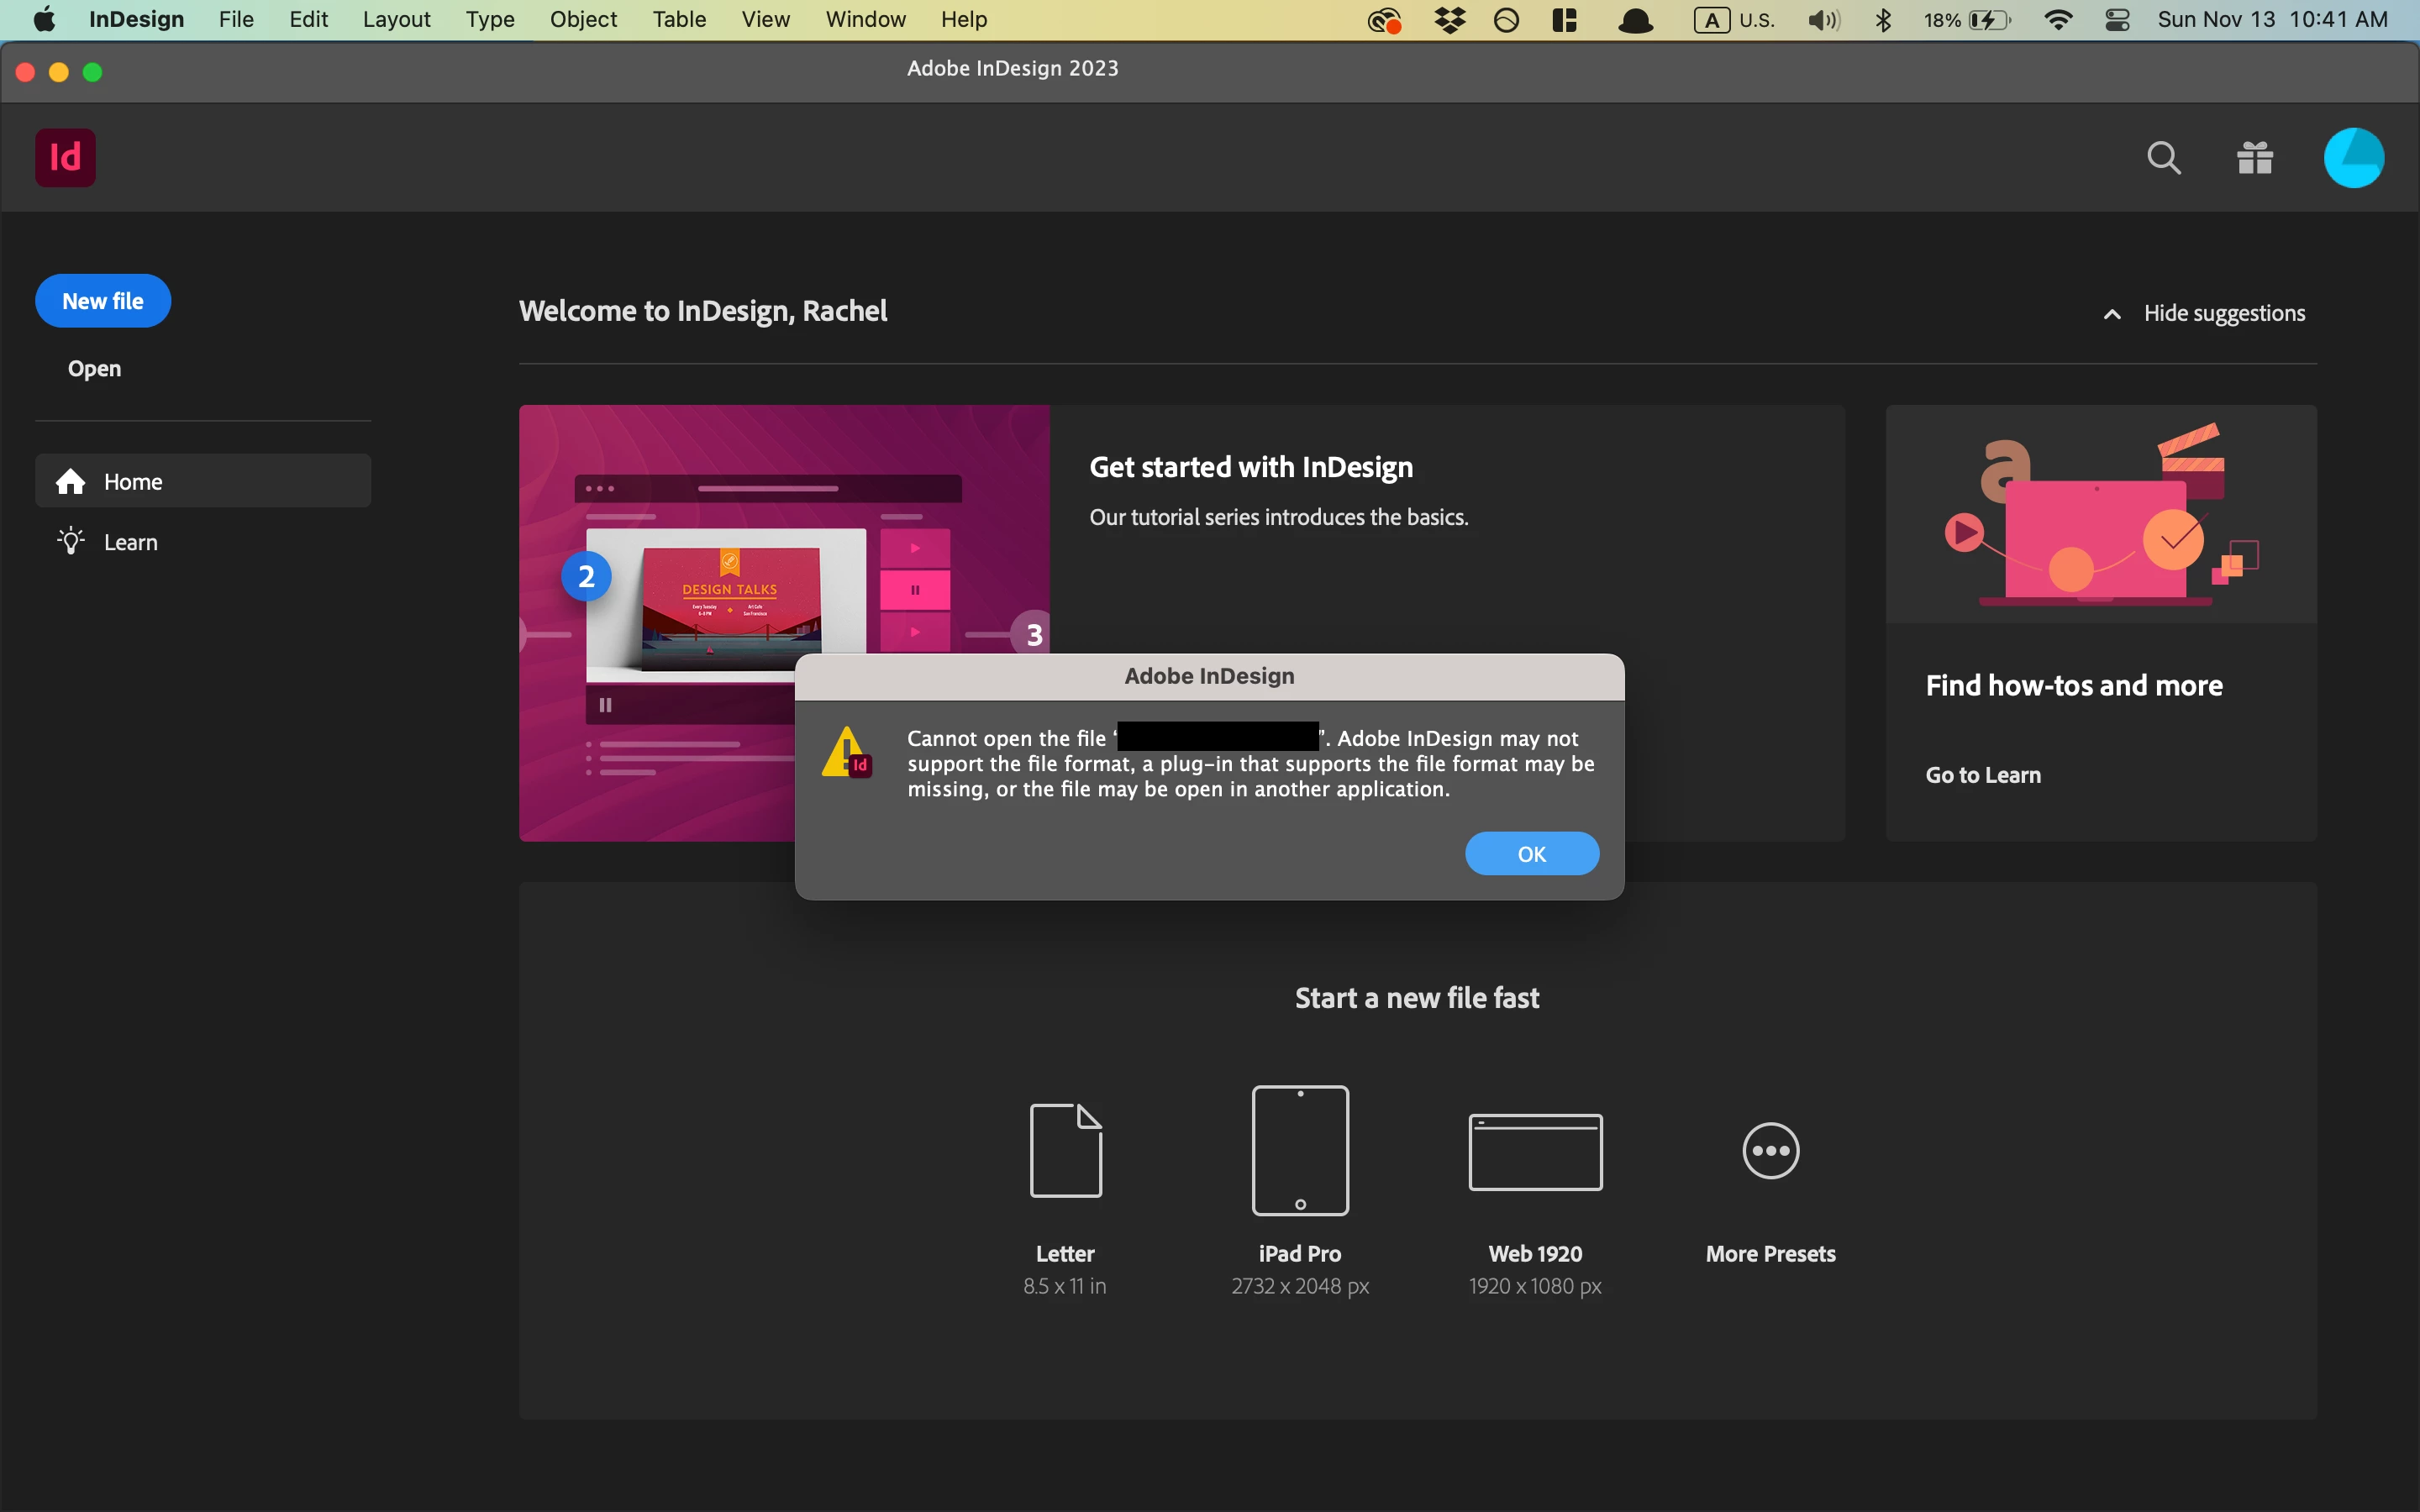Collapse suggestions with Hide suggestions chevron
This screenshot has width=2420, height=1512.
2111,314
